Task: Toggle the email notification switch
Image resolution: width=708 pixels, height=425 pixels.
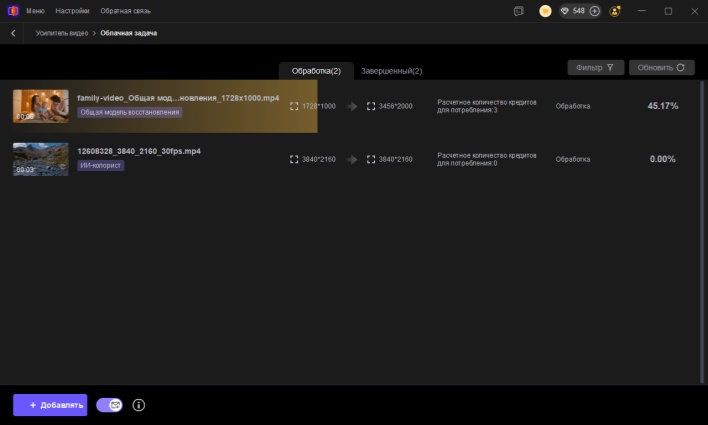Action: [x=110, y=405]
